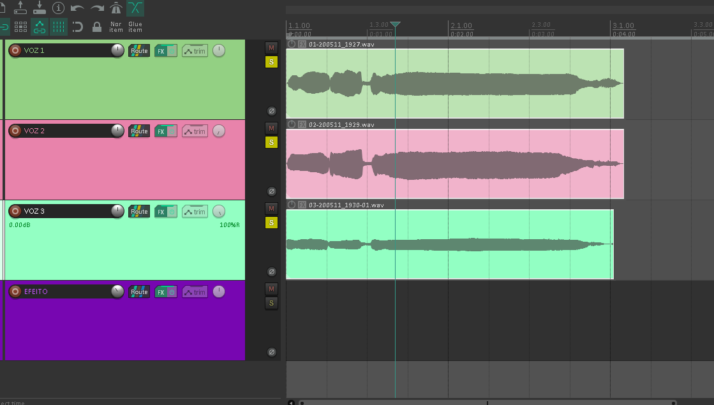This screenshot has height=405, width=714.
Task: Solo the EFEITO track
Action: [271, 303]
